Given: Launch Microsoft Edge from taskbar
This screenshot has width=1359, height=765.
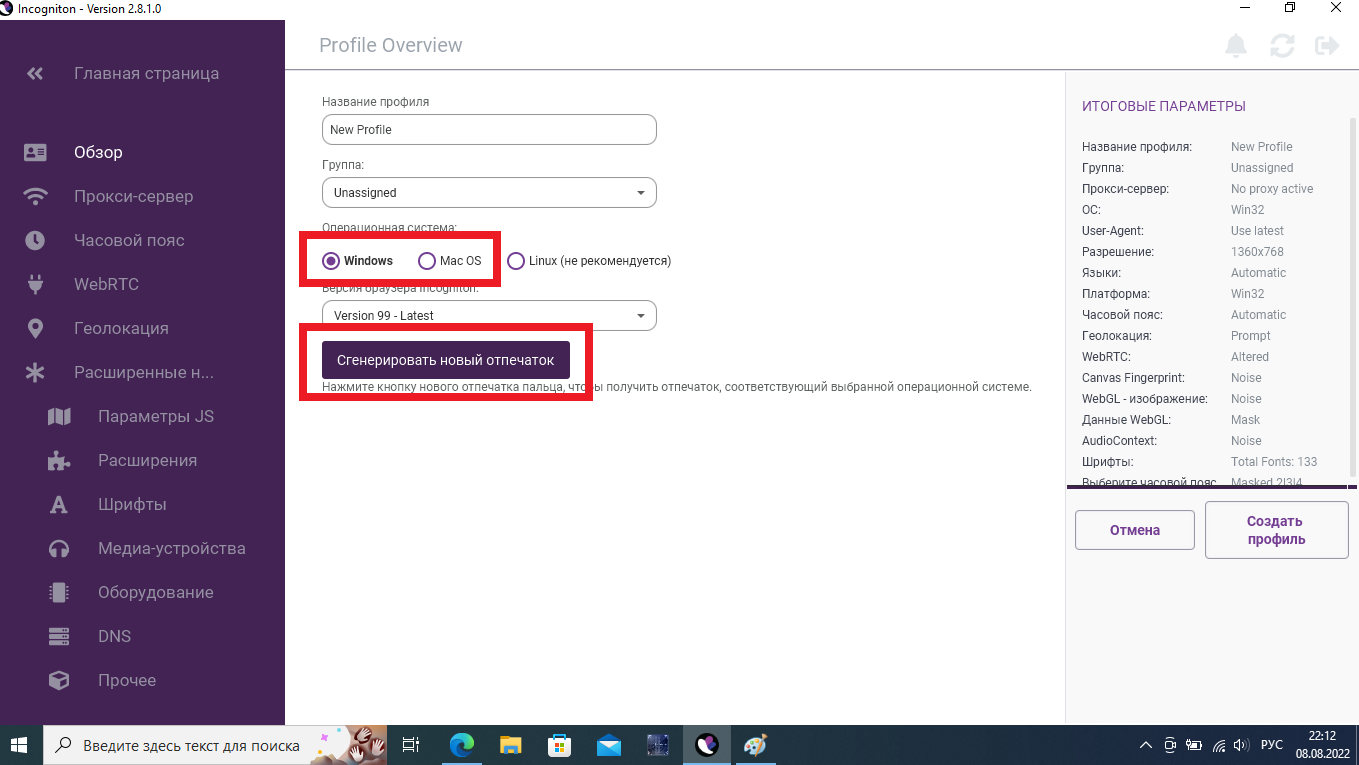Looking at the screenshot, I should pyautogui.click(x=461, y=745).
